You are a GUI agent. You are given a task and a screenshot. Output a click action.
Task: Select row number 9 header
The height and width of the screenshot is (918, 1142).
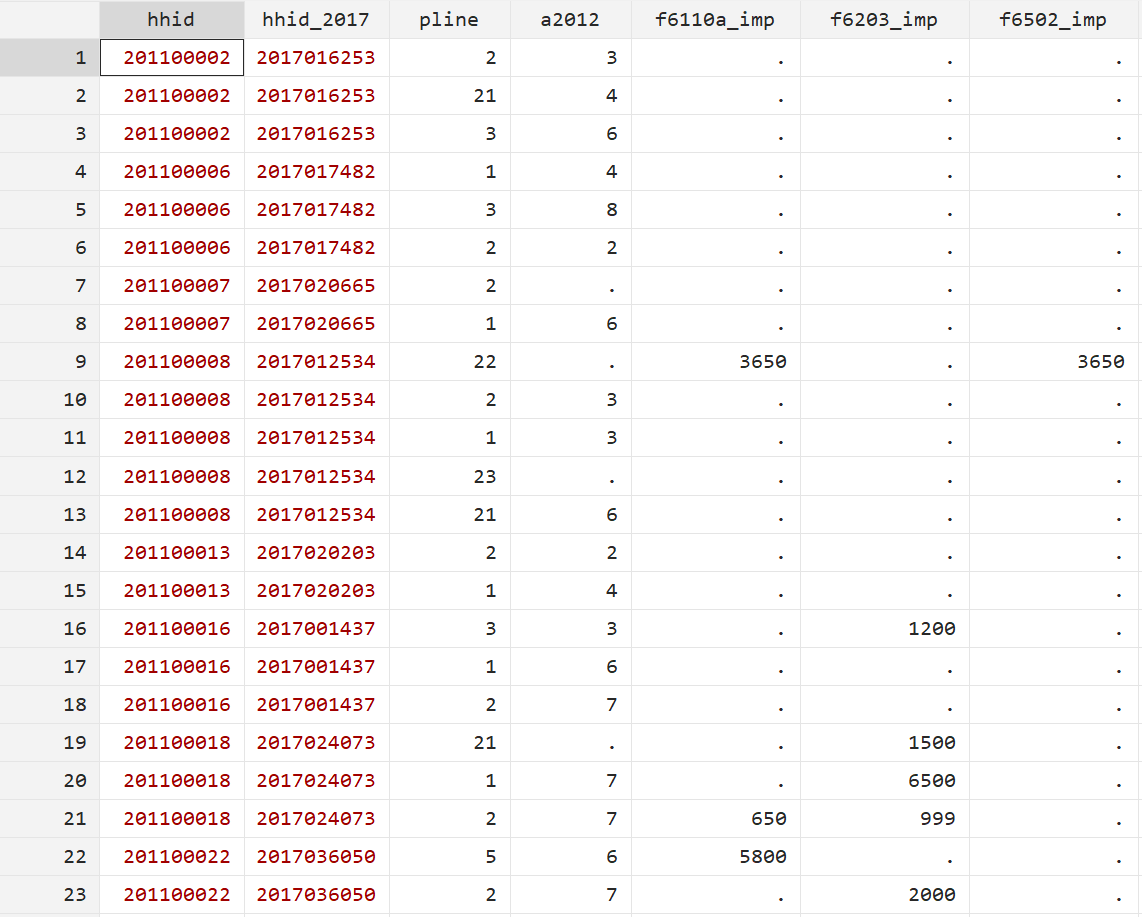click(x=50, y=361)
